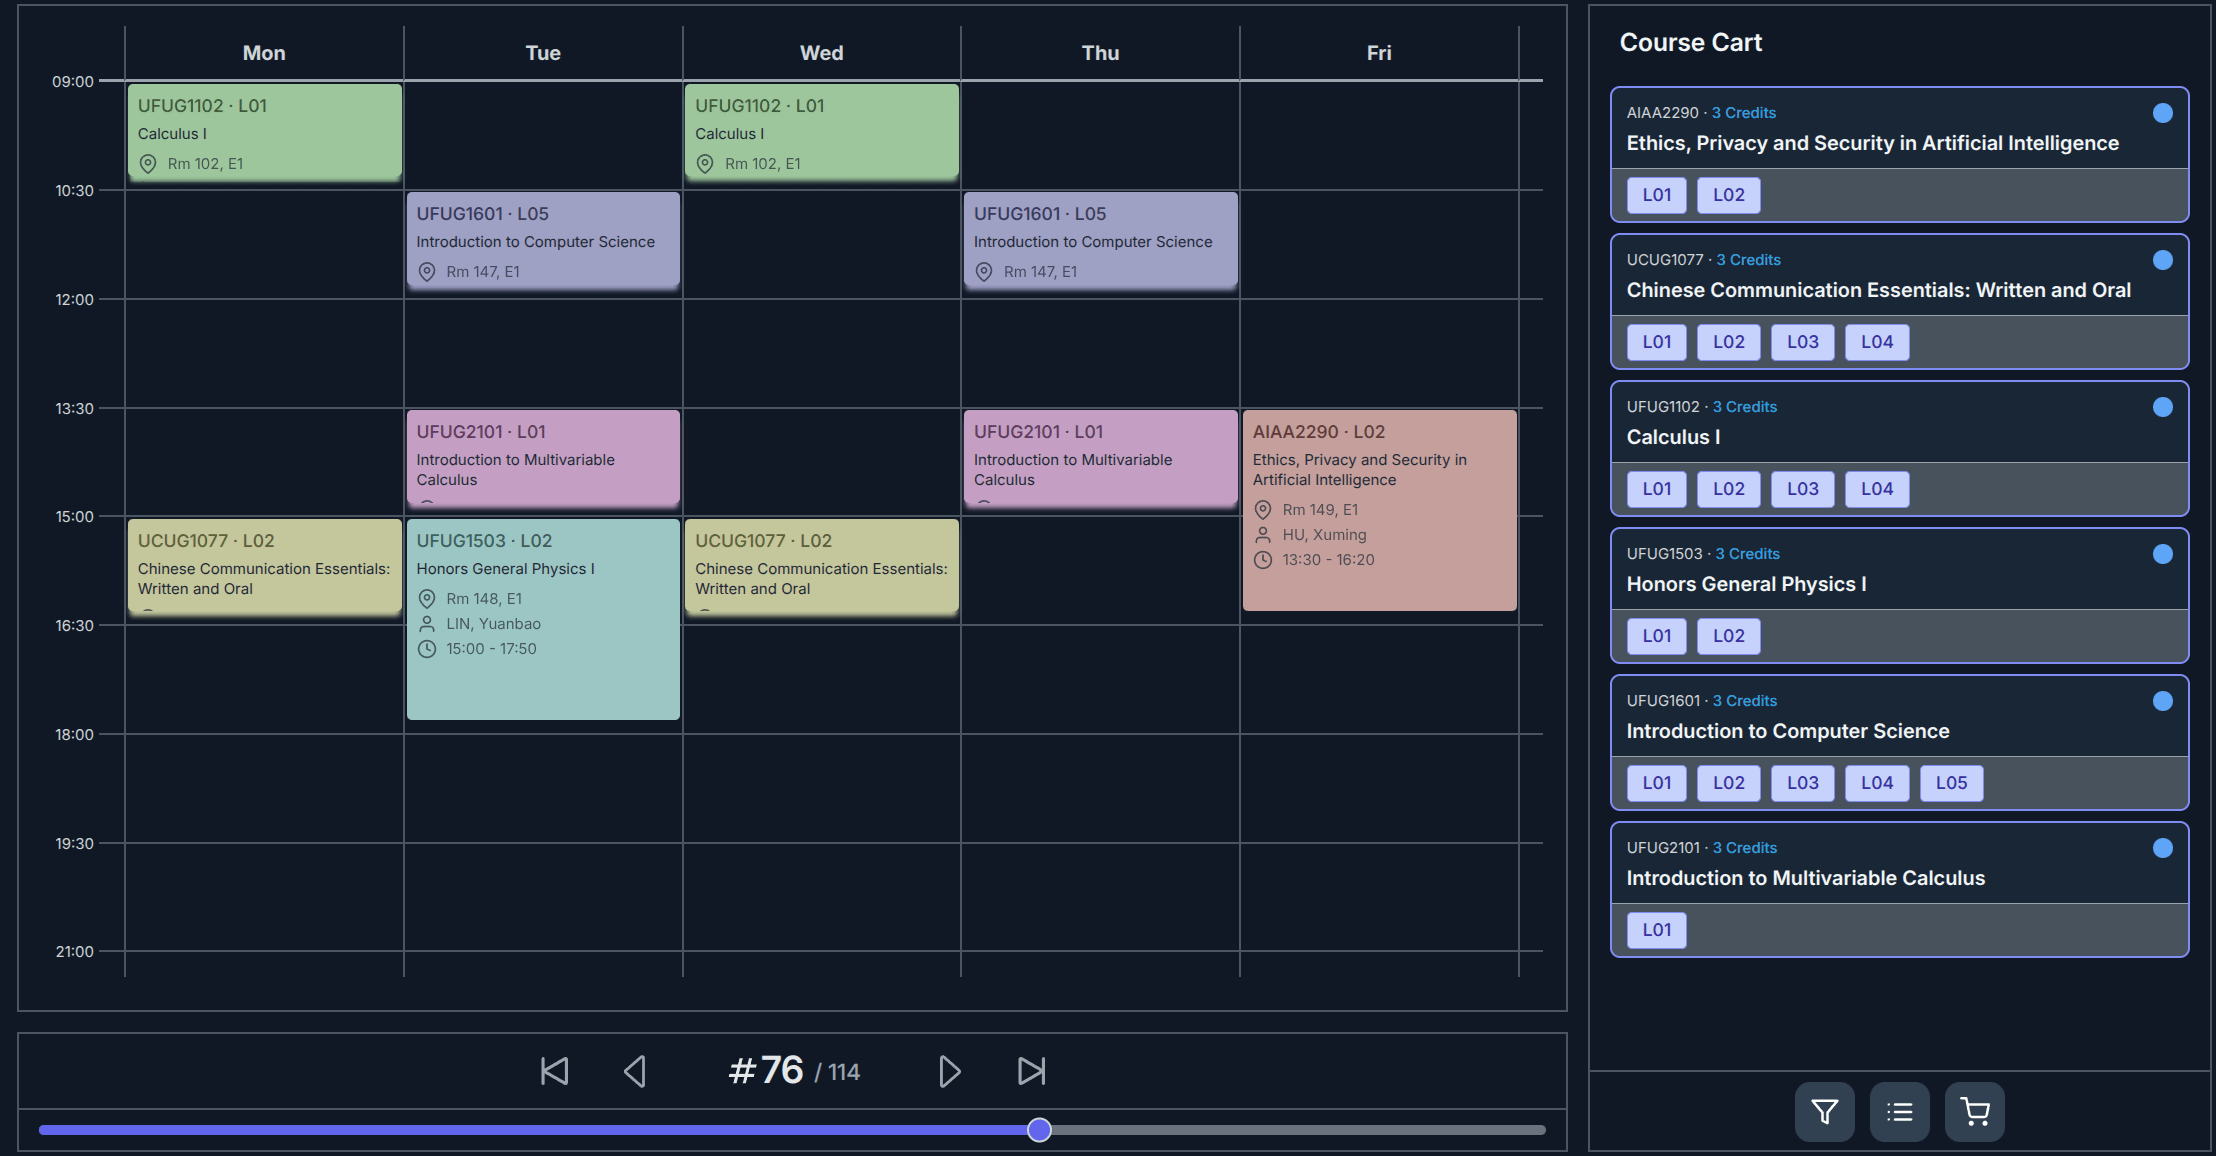The width and height of the screenshot is (2216, 1156).
Task: Toggle the blue dot for AIAA2290 course
Action: point(2162,113)
